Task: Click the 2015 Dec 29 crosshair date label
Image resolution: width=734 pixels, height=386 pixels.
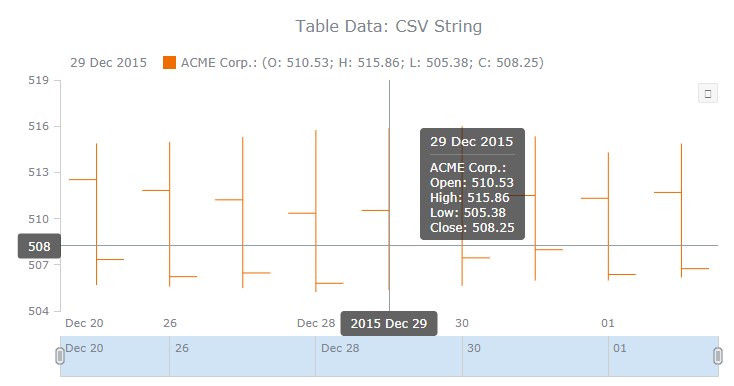Action: click(x=389, y=324)
